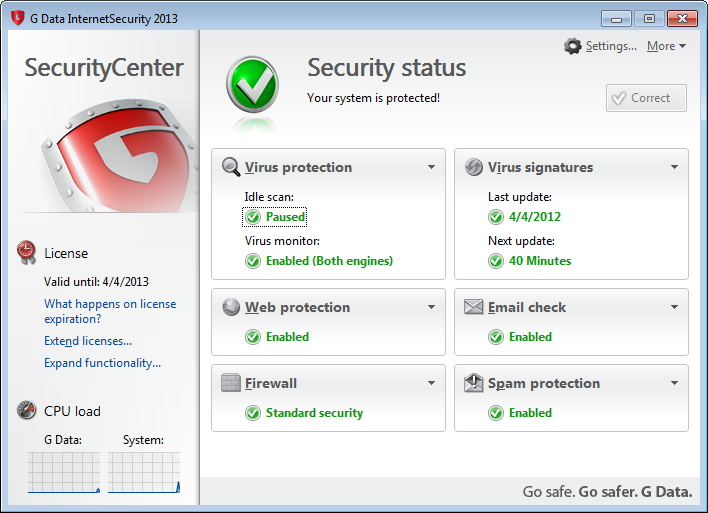Click the Web protection globe icon

click(231, 308)
